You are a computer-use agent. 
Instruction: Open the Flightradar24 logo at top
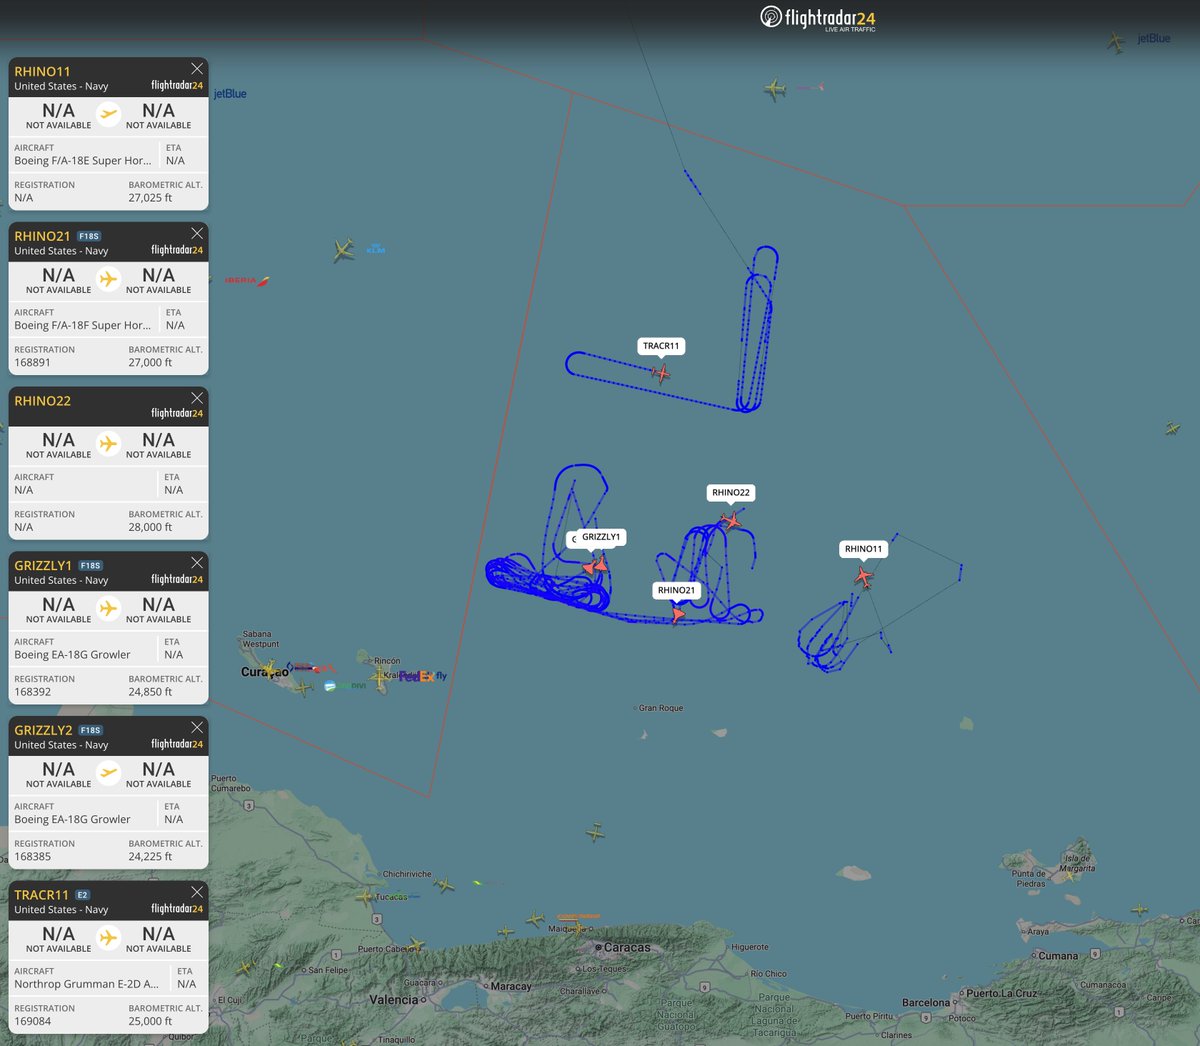pyautogui.click(x=818, y=18)
